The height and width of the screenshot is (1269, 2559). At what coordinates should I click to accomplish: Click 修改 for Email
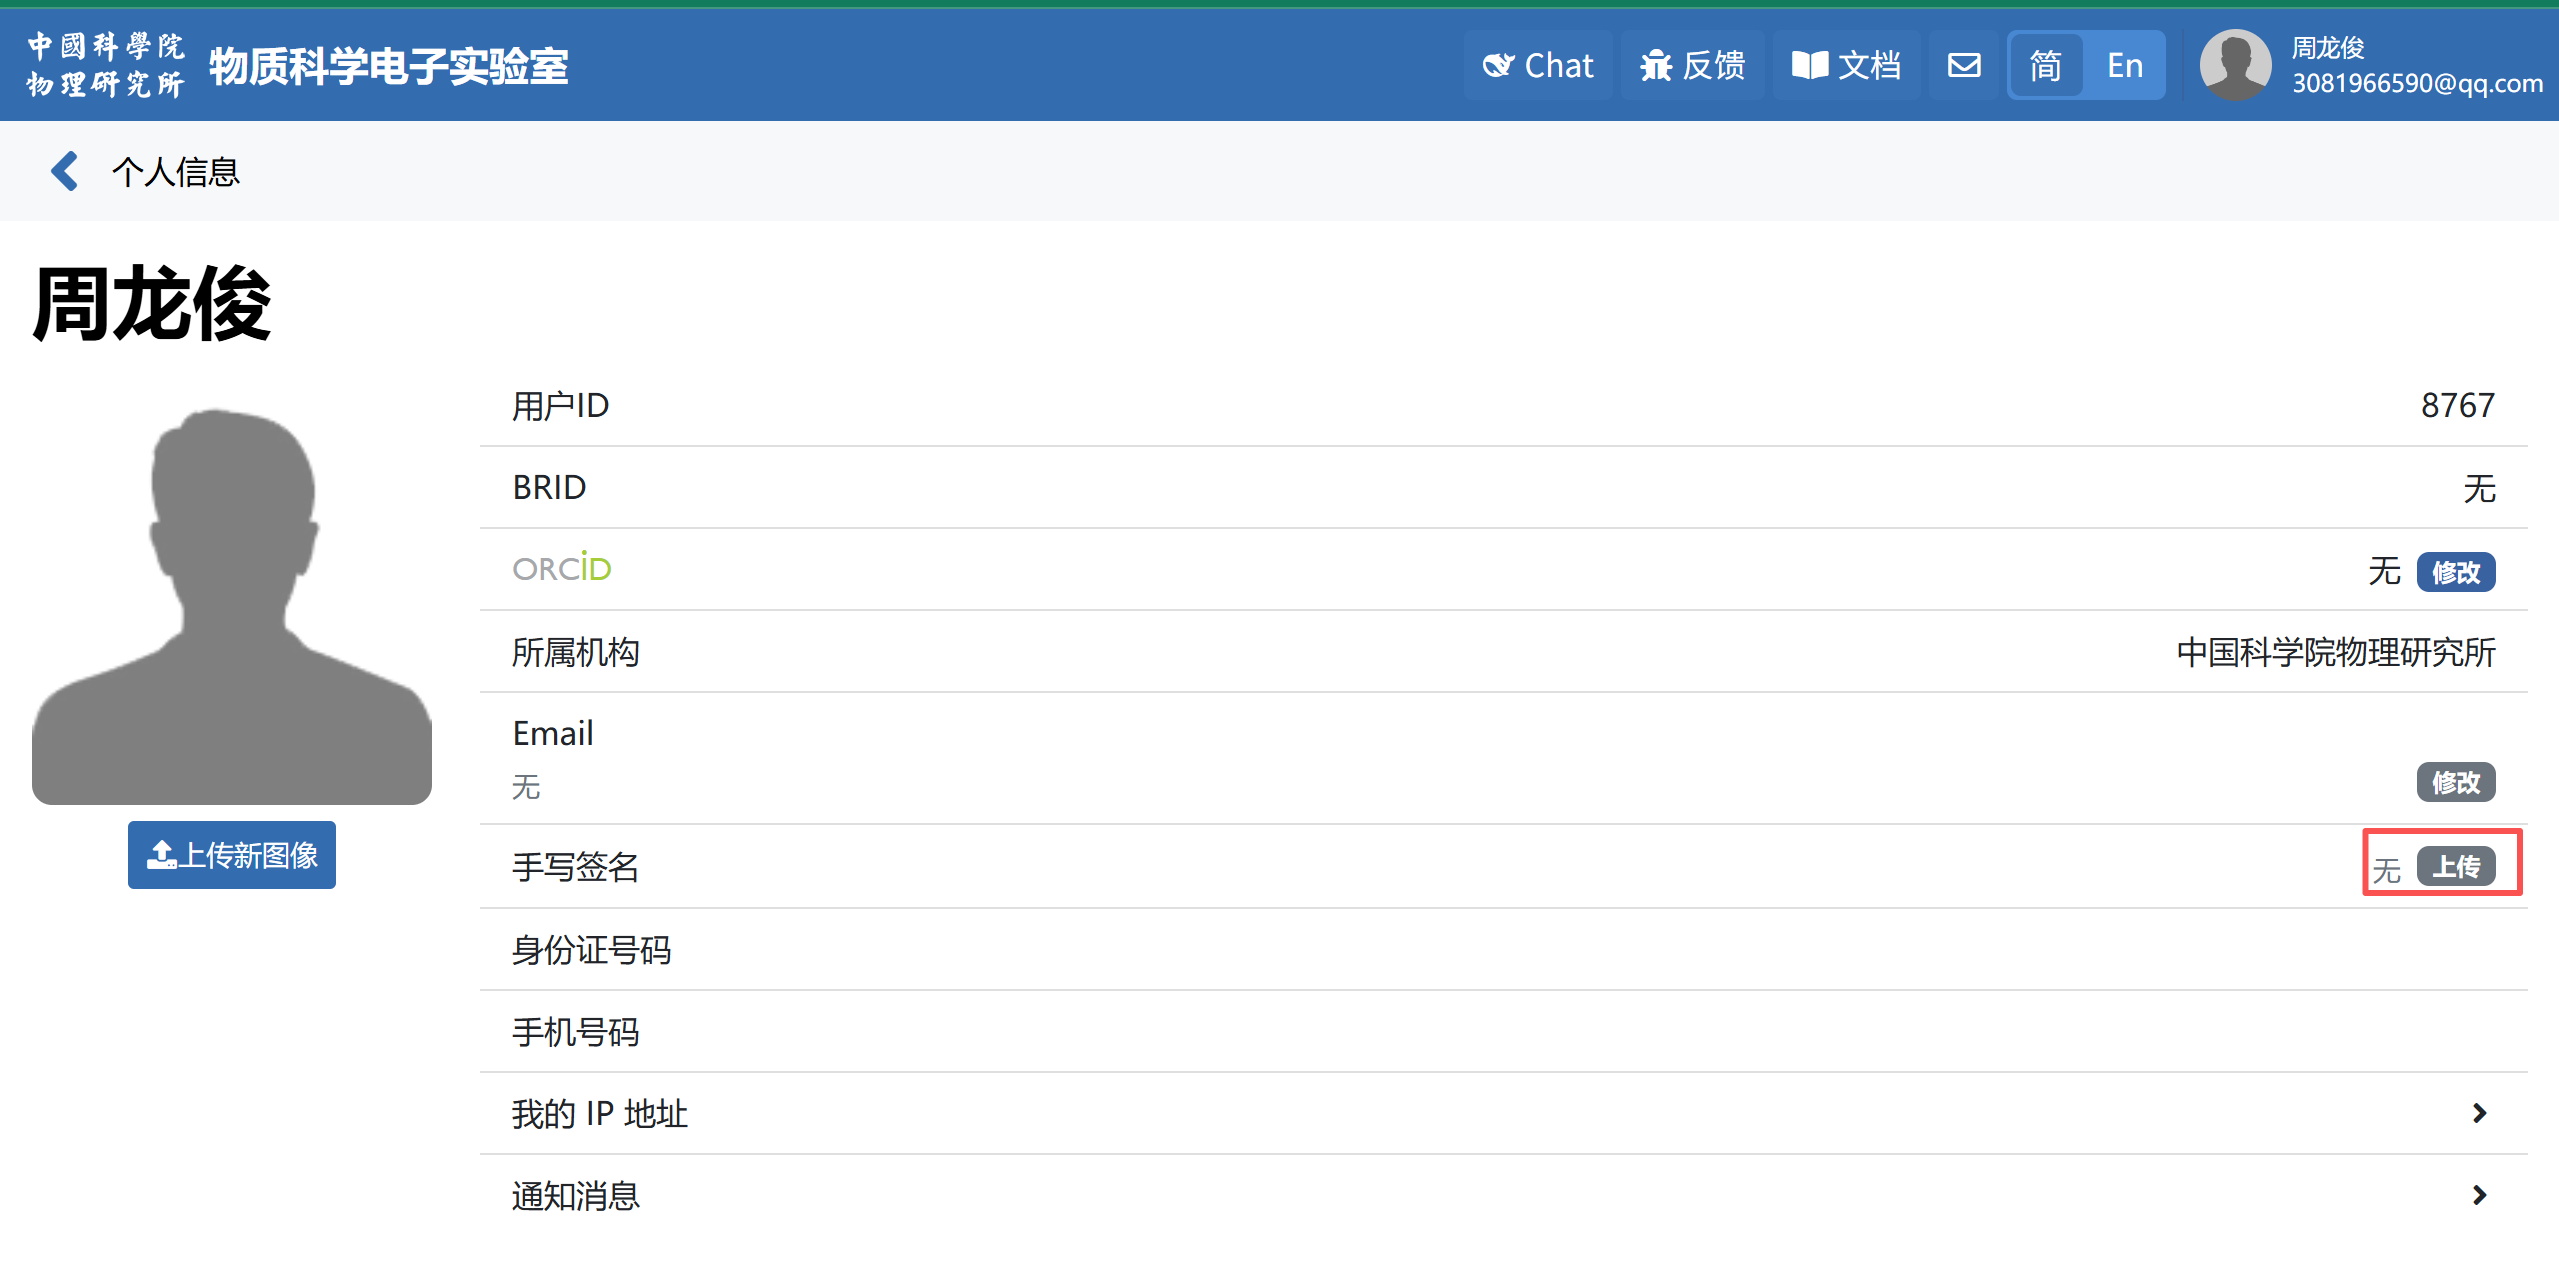(2455, 782)
